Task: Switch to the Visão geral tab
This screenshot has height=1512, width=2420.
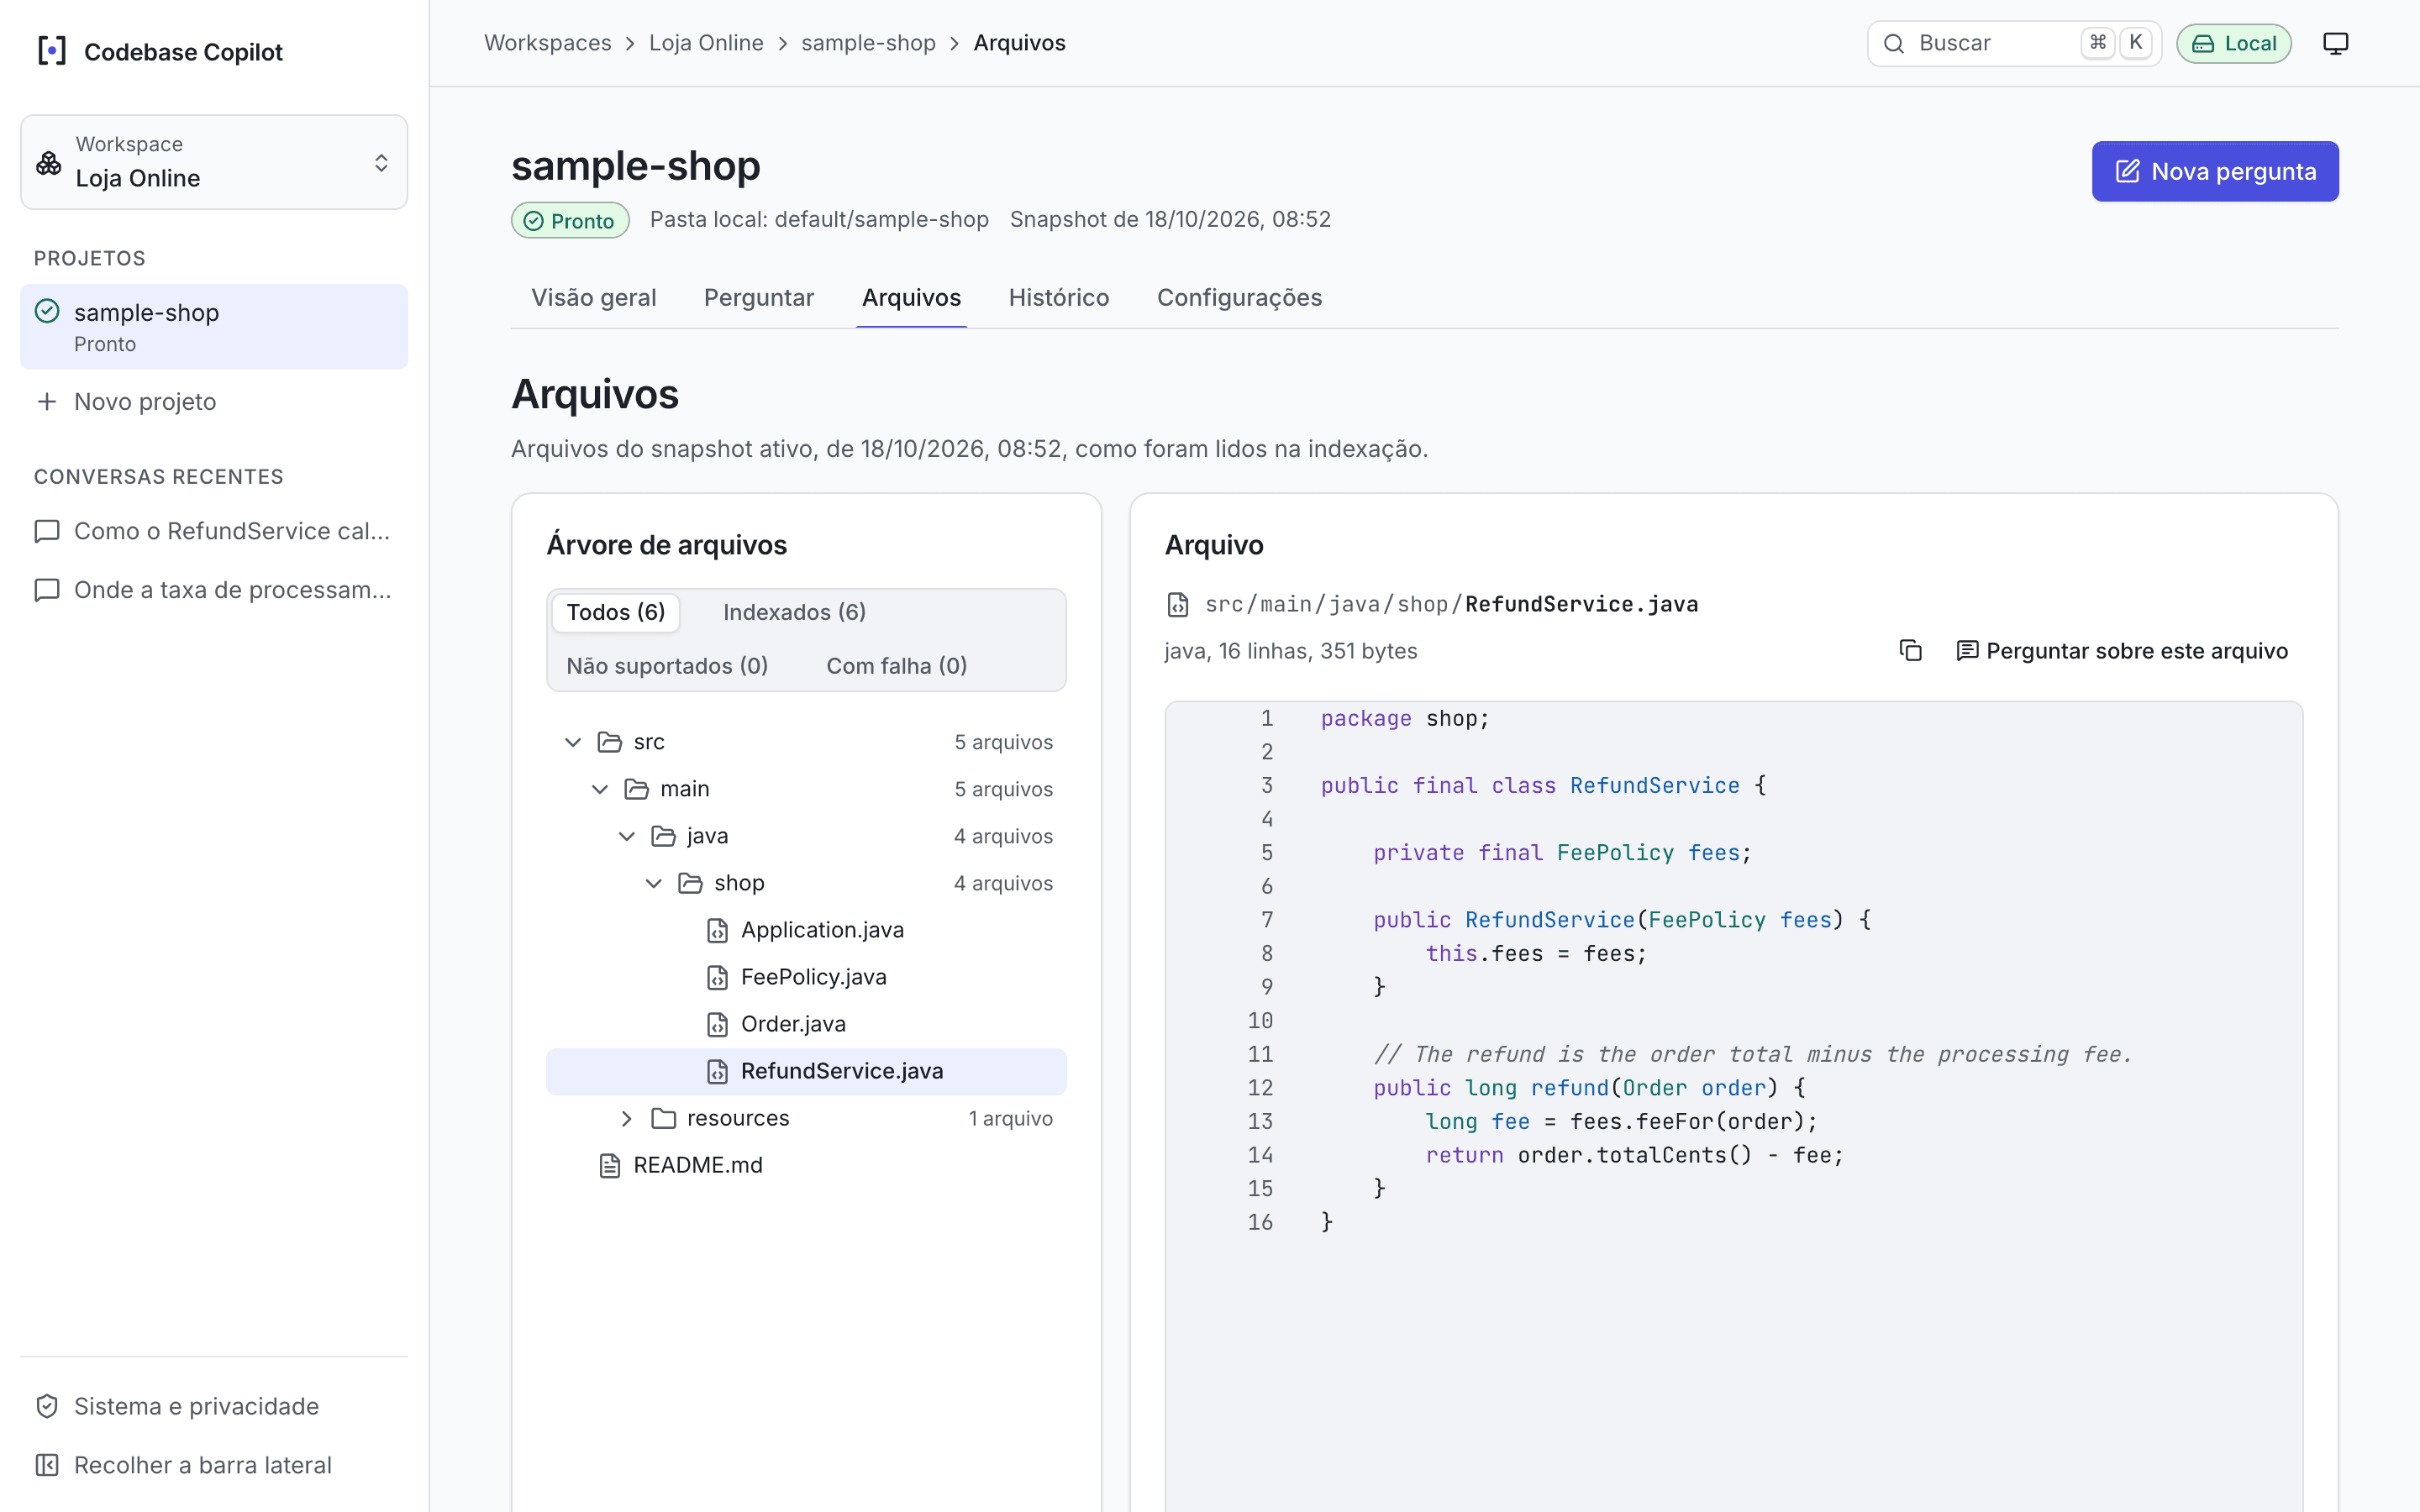Action: pyautogui.click(x=594, y=297)
